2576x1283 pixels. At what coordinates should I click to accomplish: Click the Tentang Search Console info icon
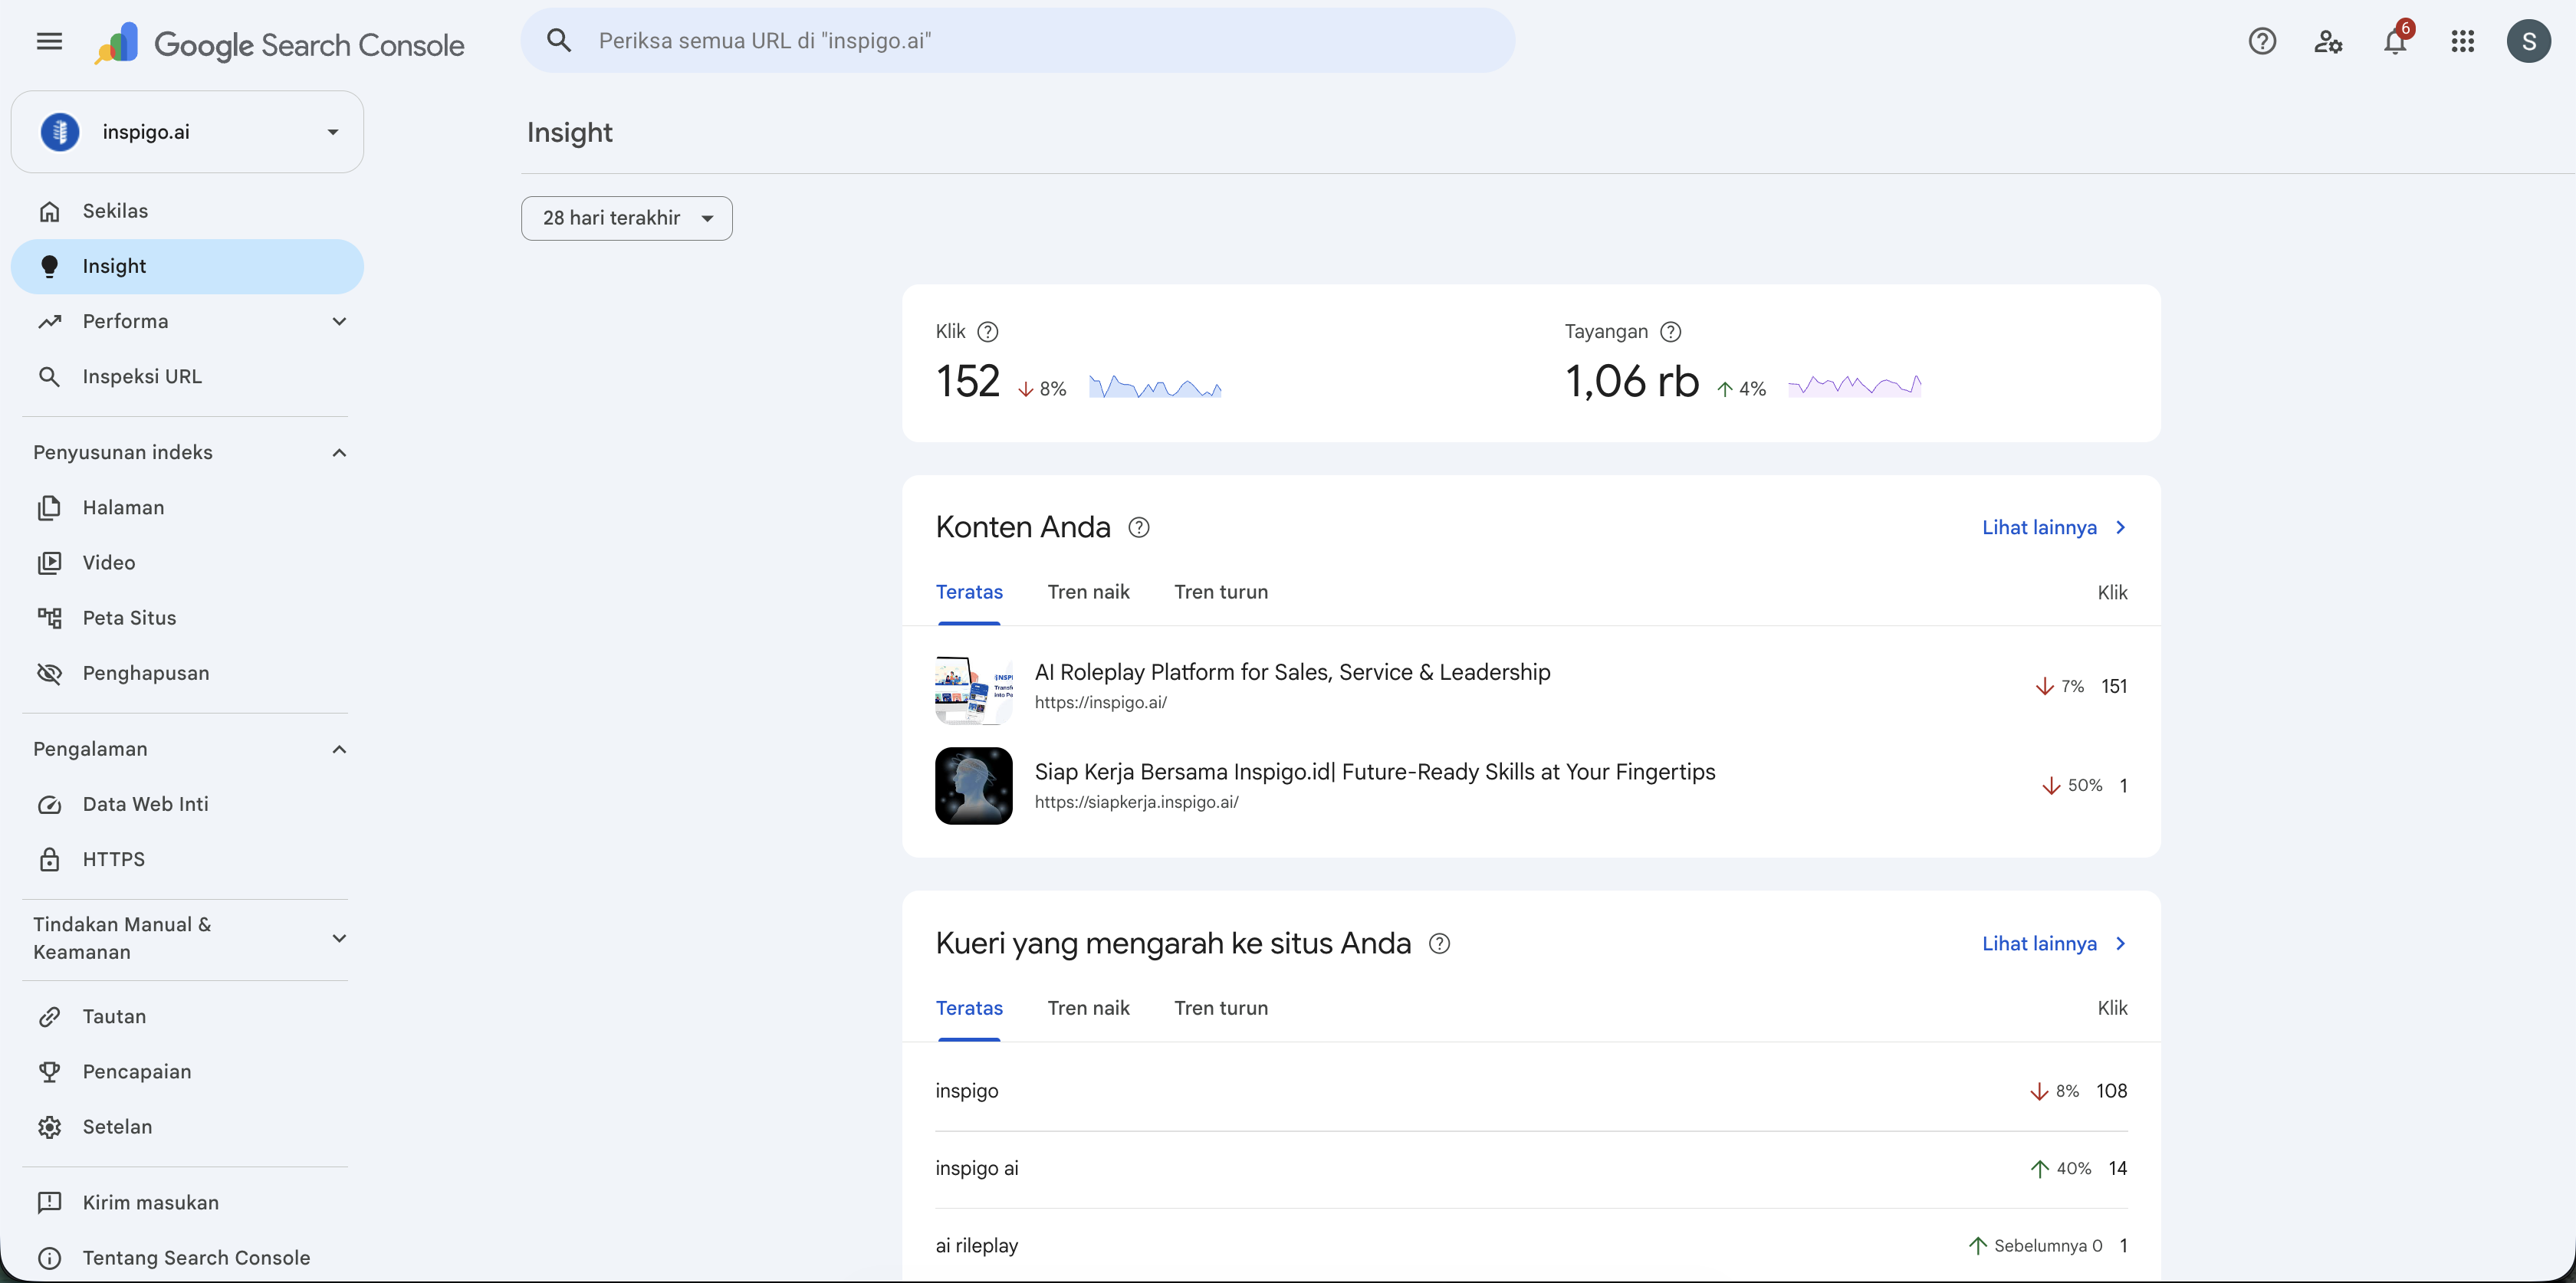[x=49, y=1258]
